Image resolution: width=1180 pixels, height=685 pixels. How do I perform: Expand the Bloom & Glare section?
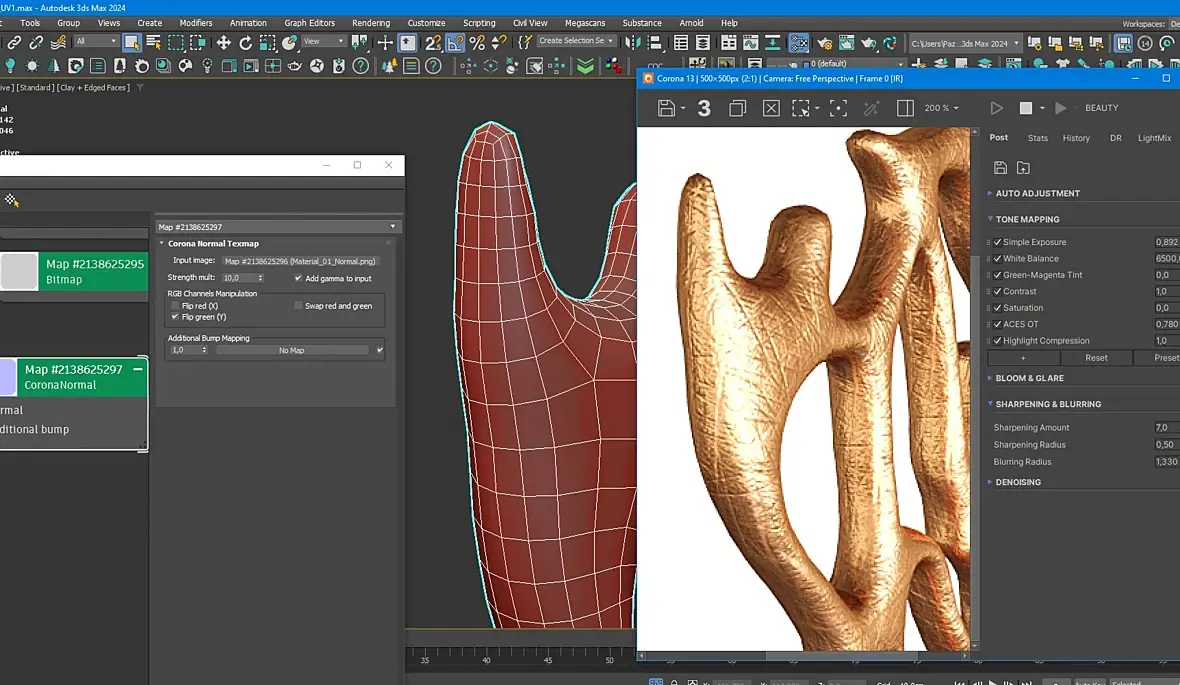click(1029, 378)
